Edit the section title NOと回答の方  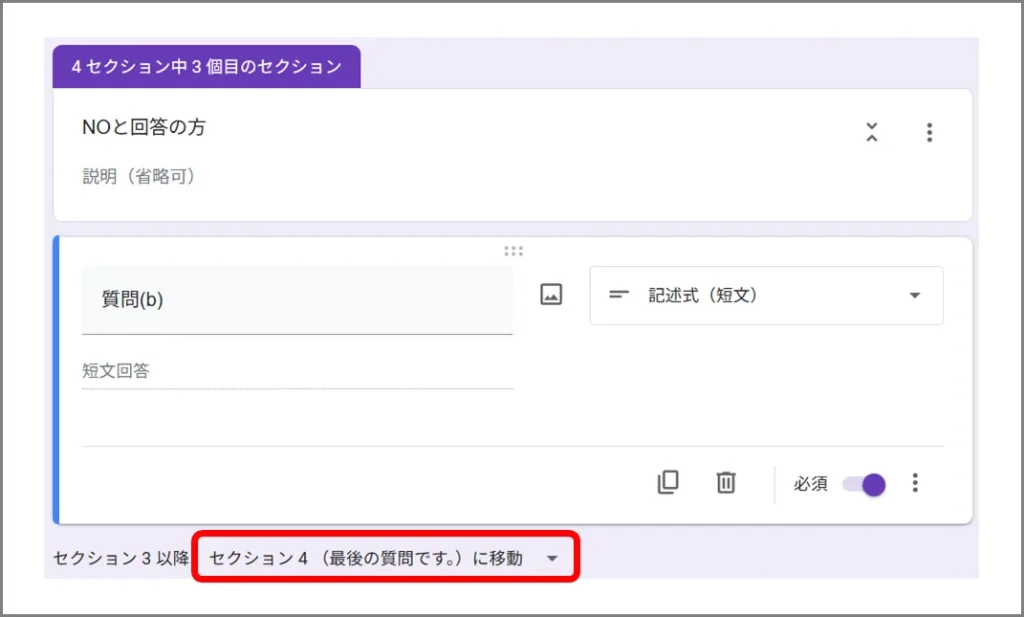(x=144, y=128)
